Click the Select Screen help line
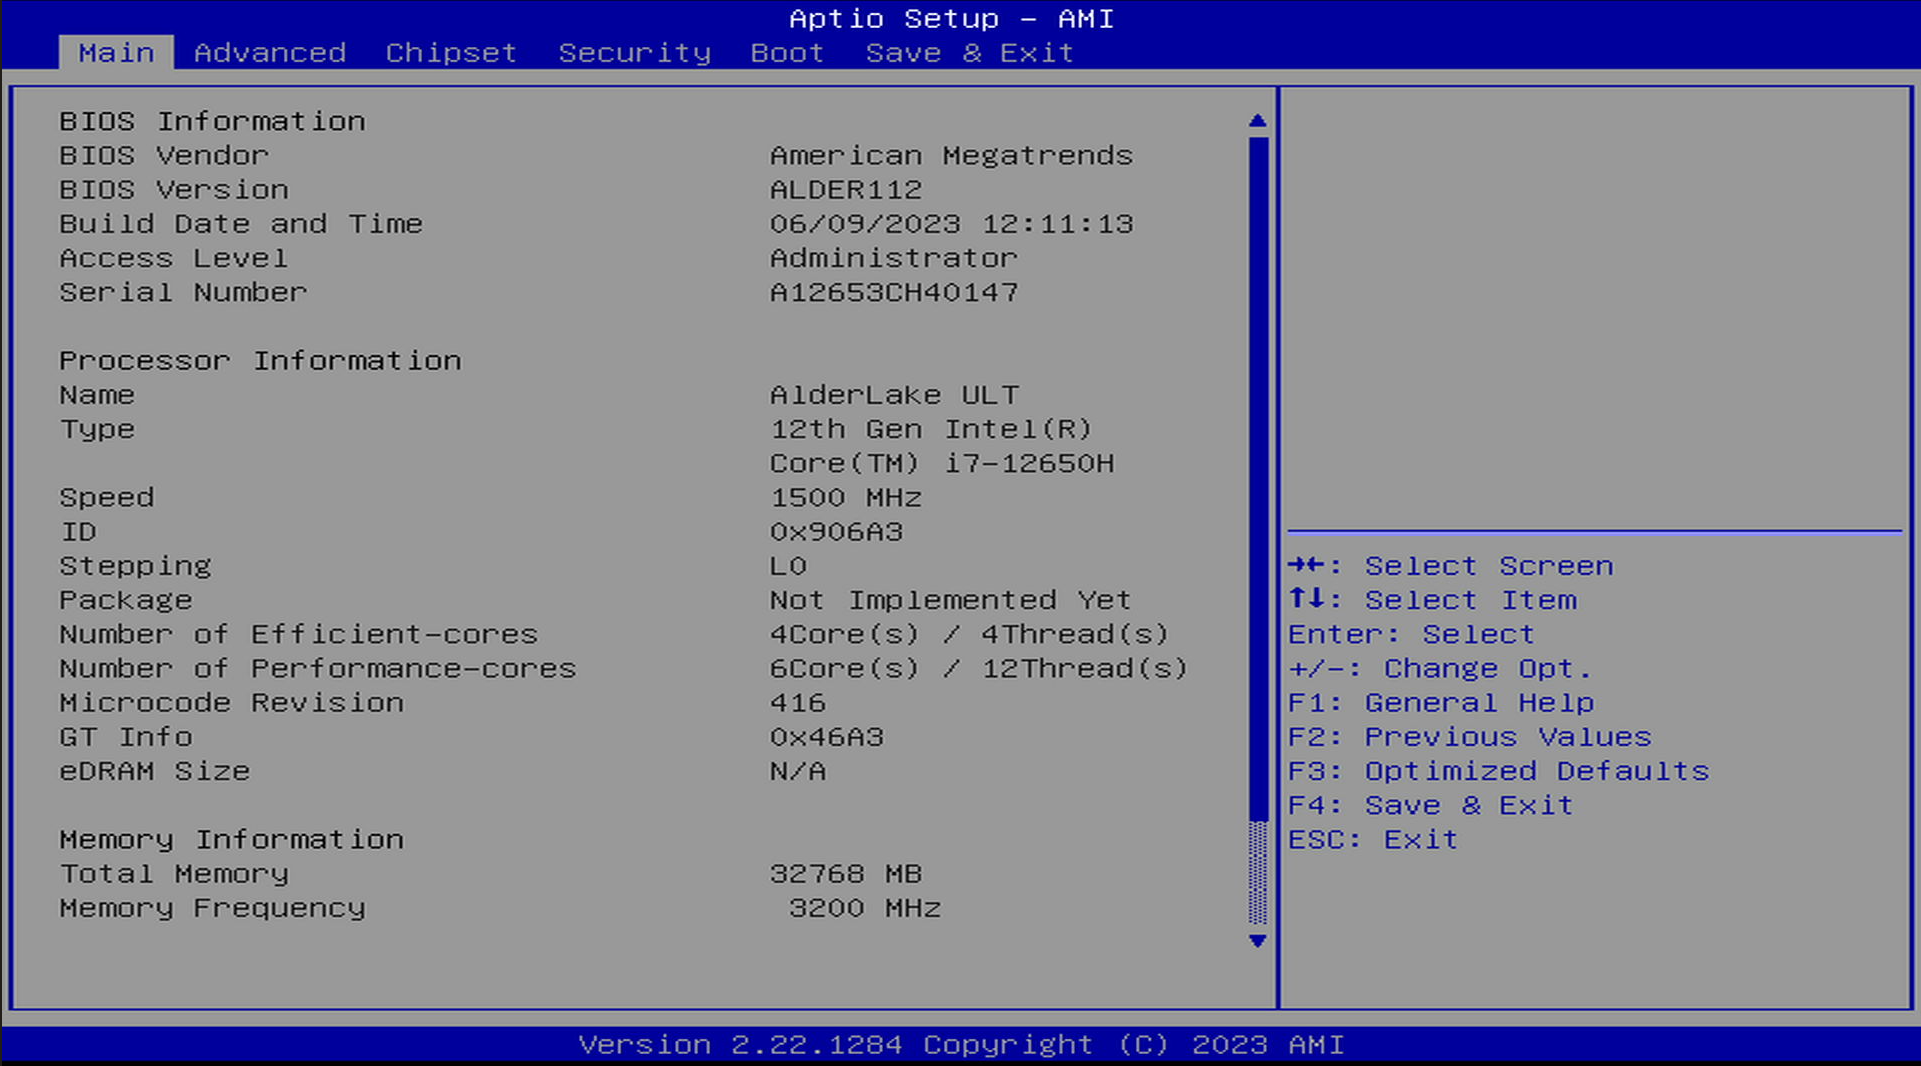This screenshot has height=1066, width=1921. tap(1451, 565)
